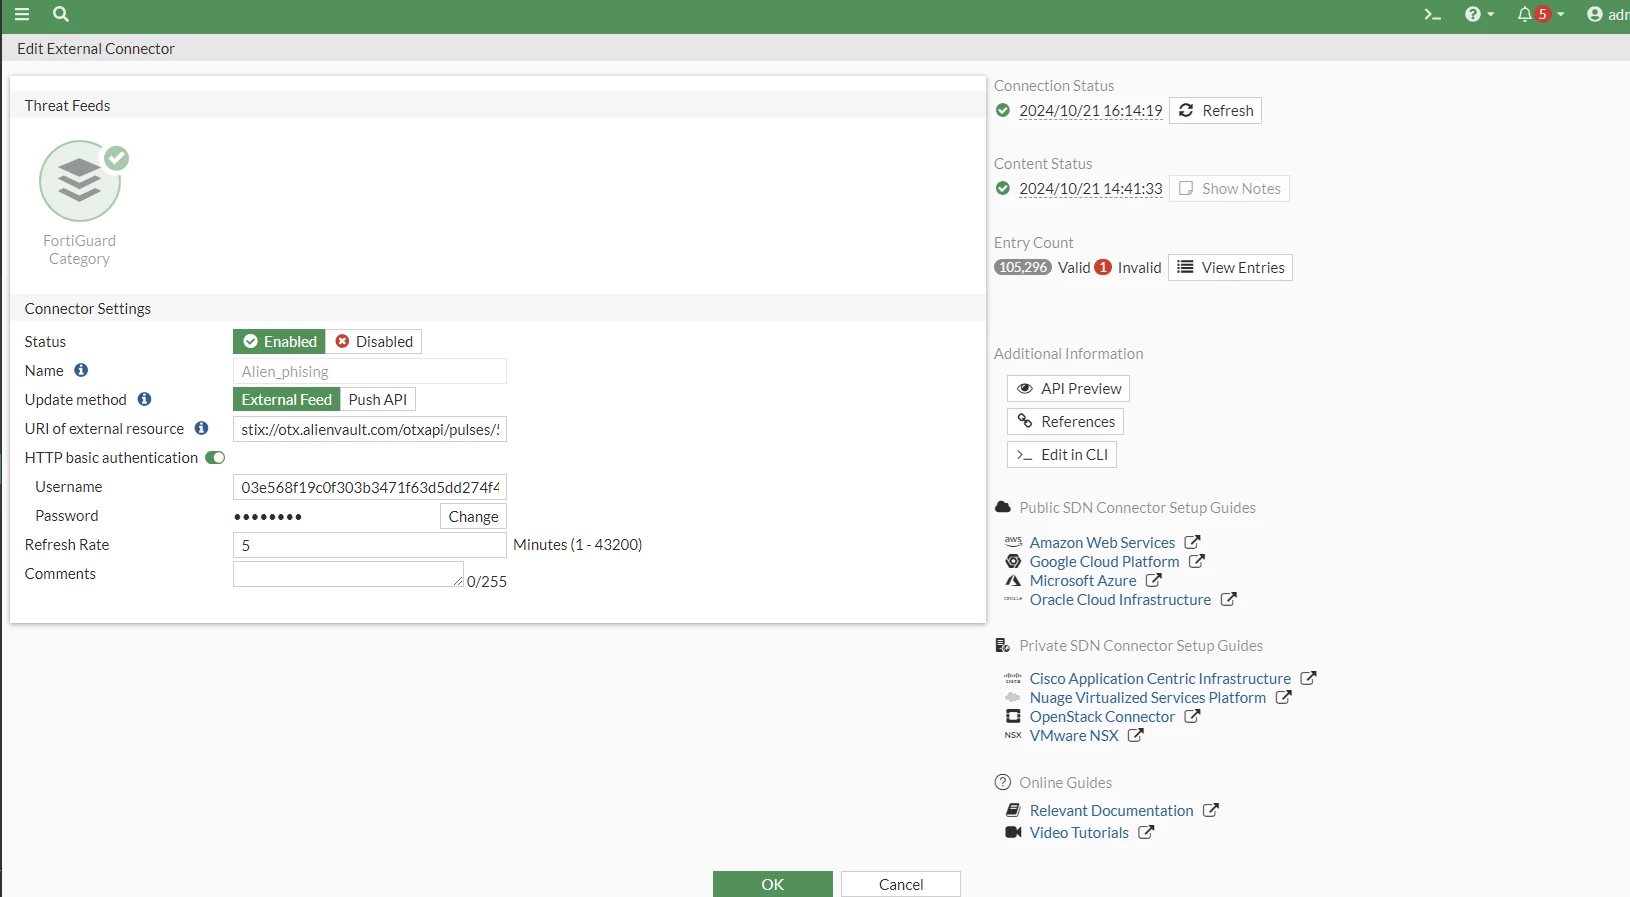Screen dimensions: 1630x897
Task: Open Microsoft Azure setup guide
Action: pos(1083,580)
